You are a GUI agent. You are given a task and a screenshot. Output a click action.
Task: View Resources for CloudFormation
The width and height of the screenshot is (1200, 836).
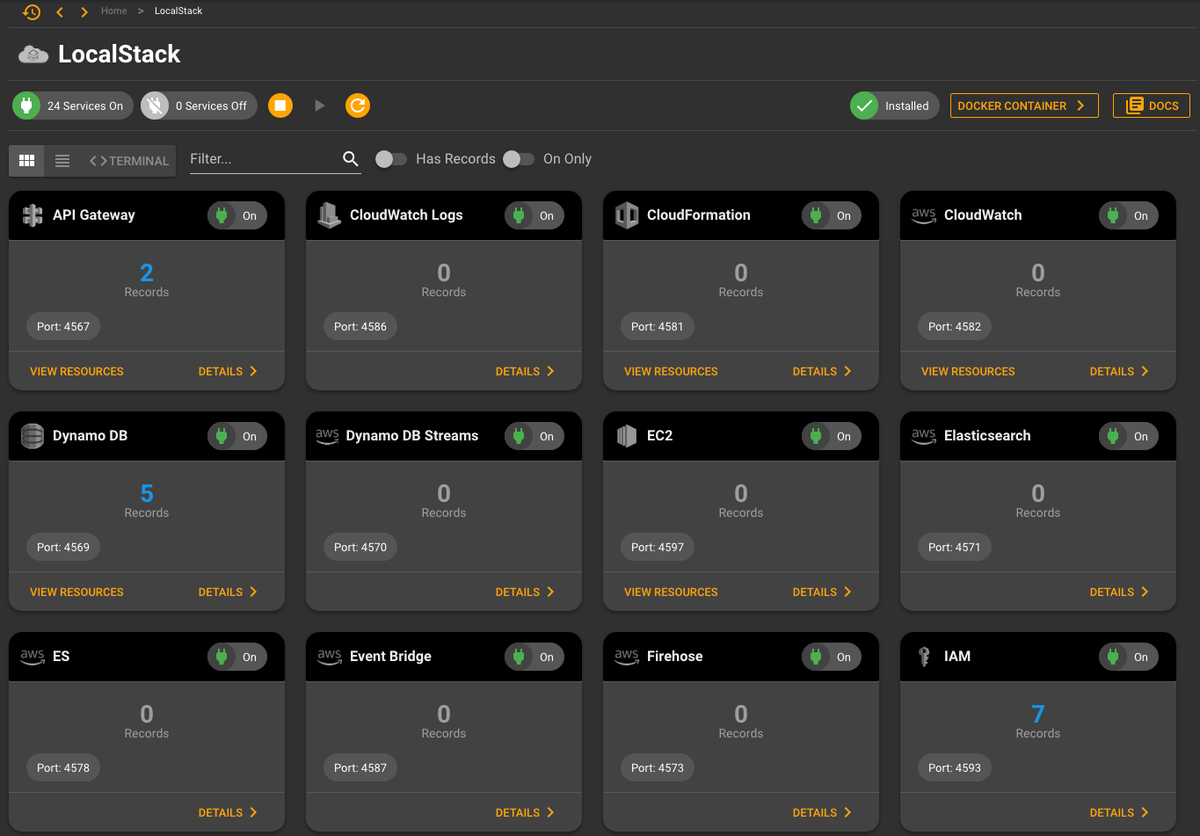pos(671,371)
